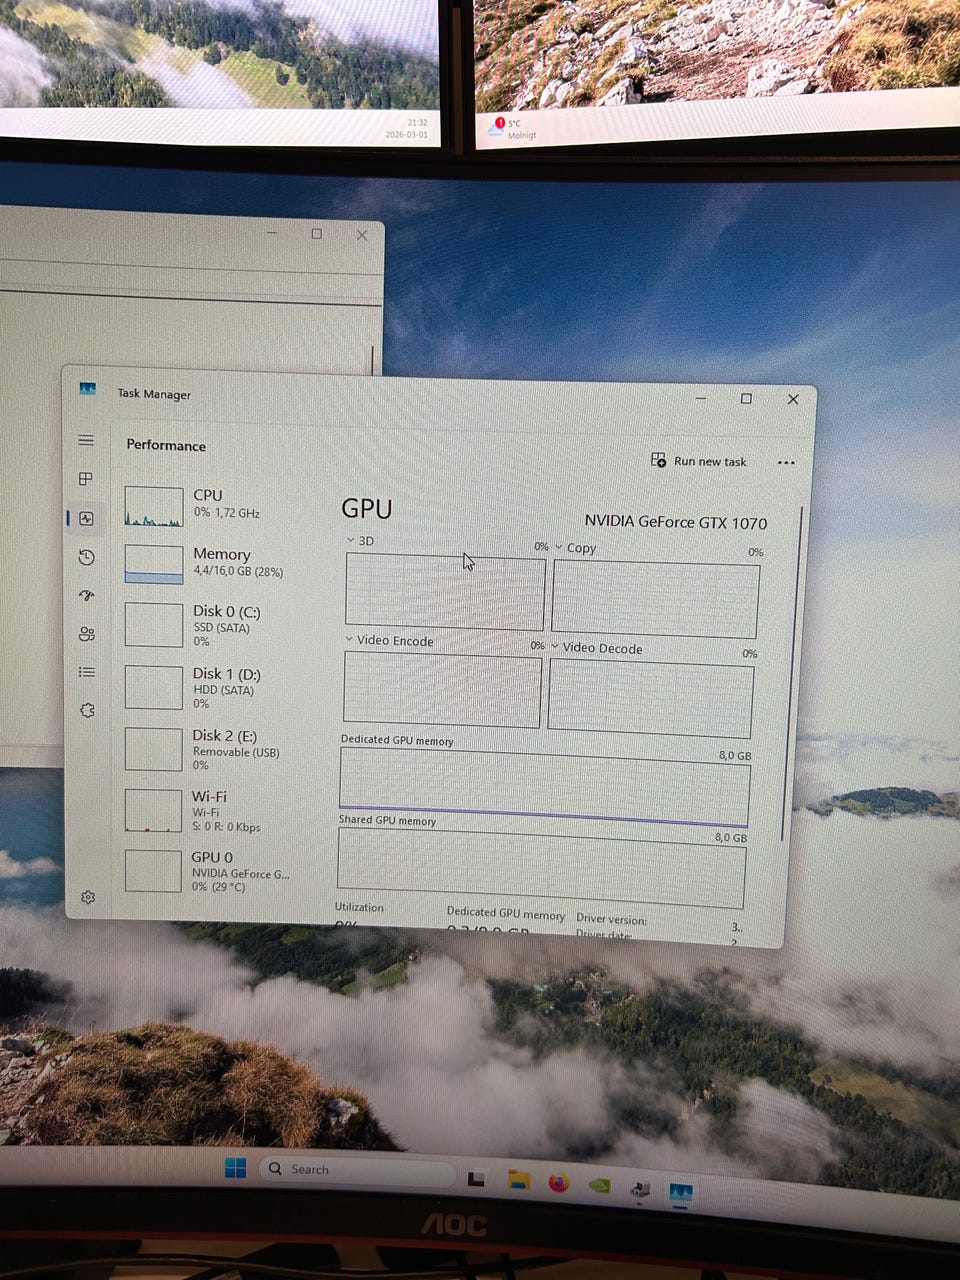The width and height of the screenshot is (960, 1280).
Task: Click the device installer taskbar icon
Action: [x=640, y=1190]
